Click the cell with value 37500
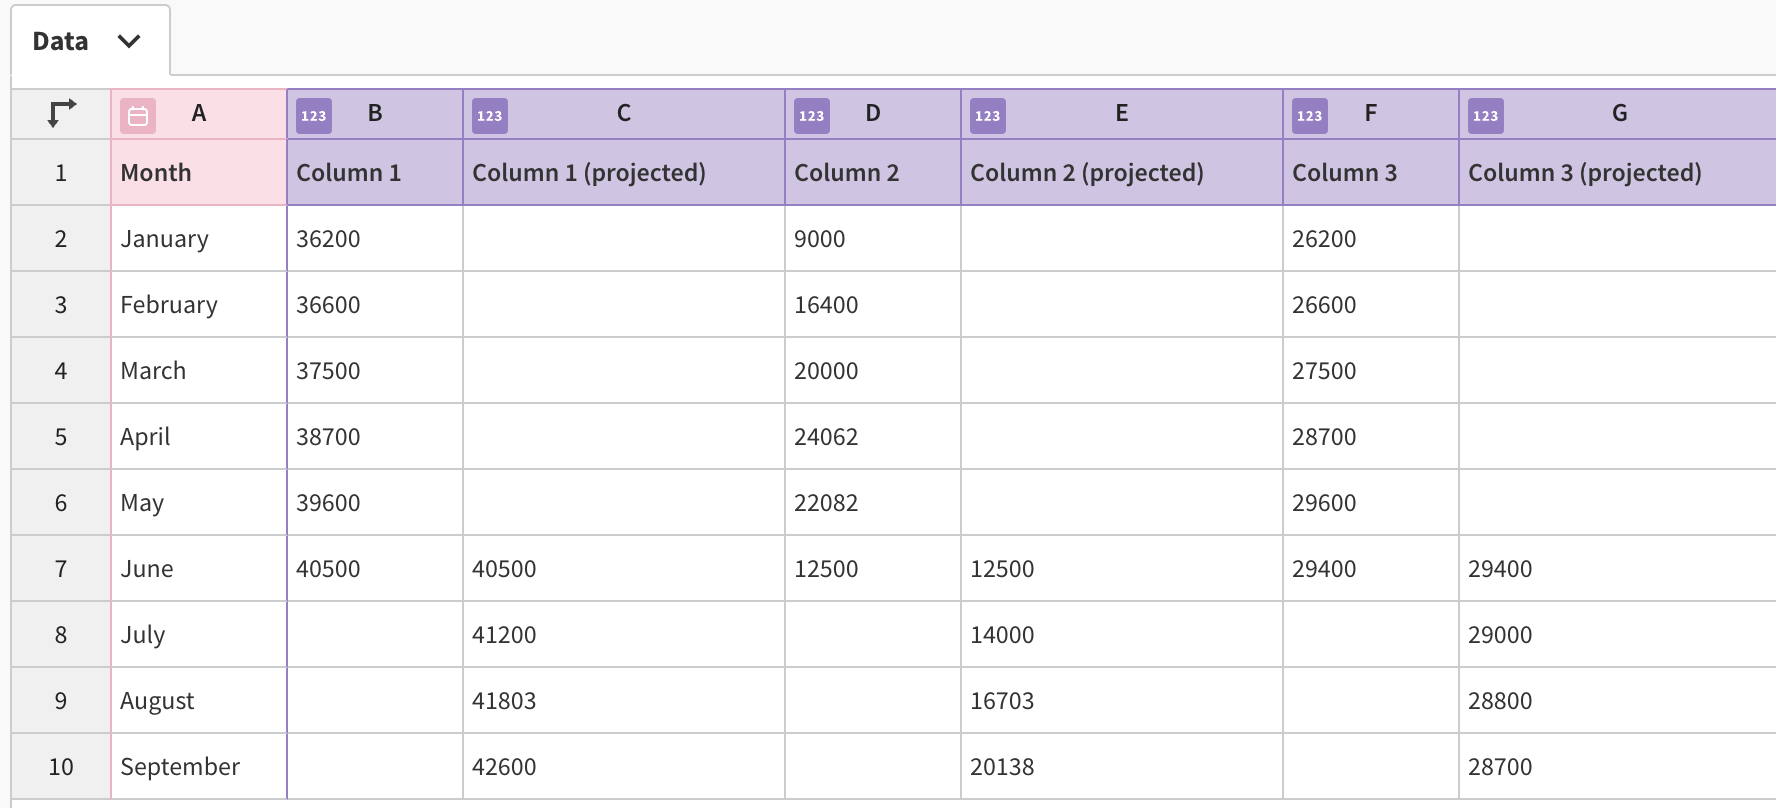 [375, 371]
